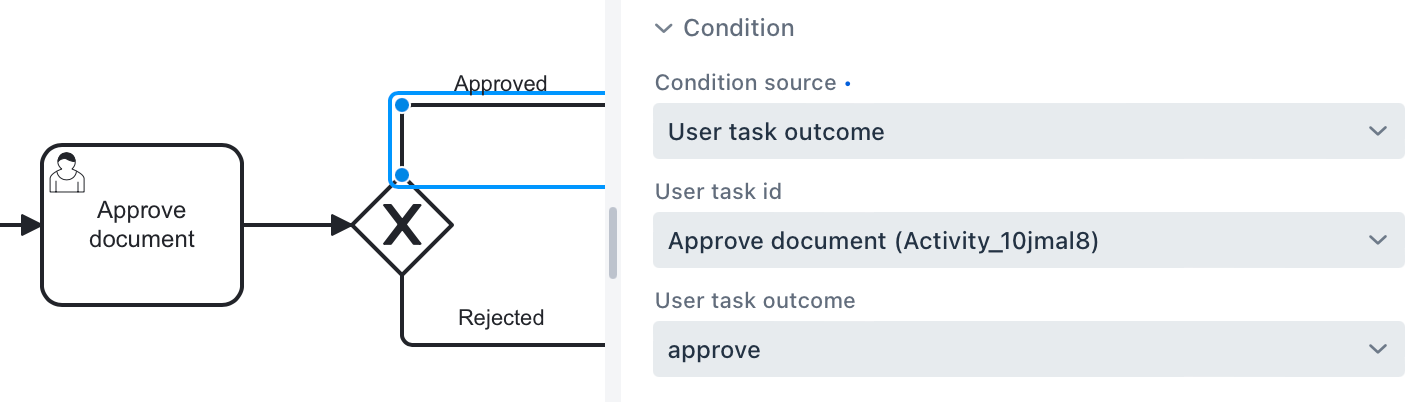Click the Condition section header title
The image size is (1426, 402).
click(x=738, y=28)
